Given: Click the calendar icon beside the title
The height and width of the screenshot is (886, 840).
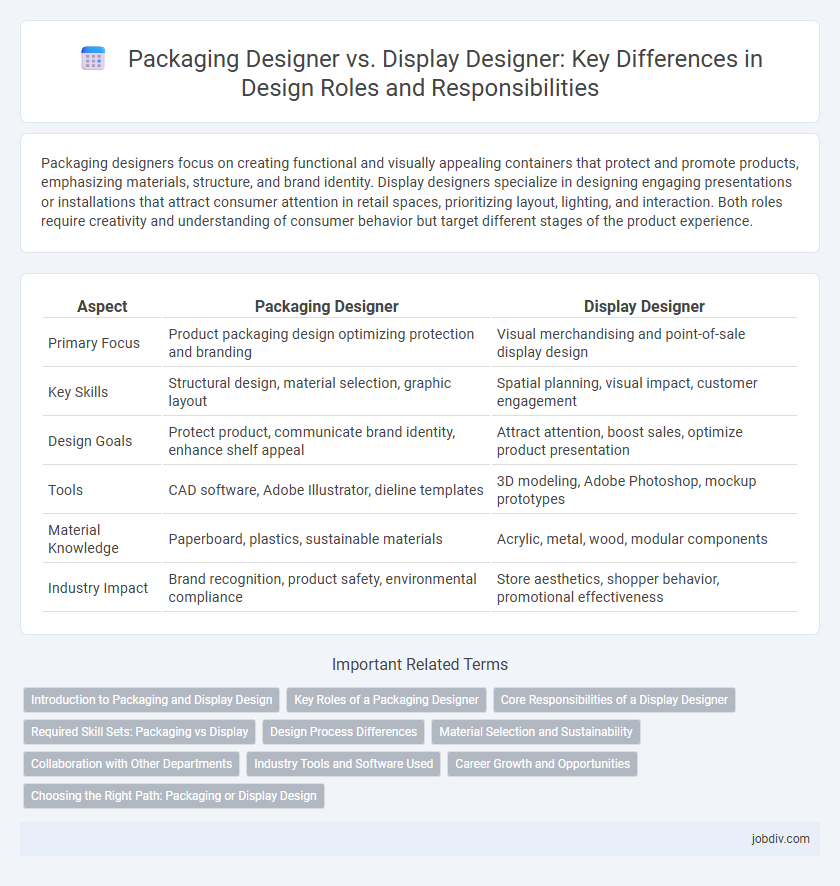Looking at the screenshot, I should coord(93,59).
